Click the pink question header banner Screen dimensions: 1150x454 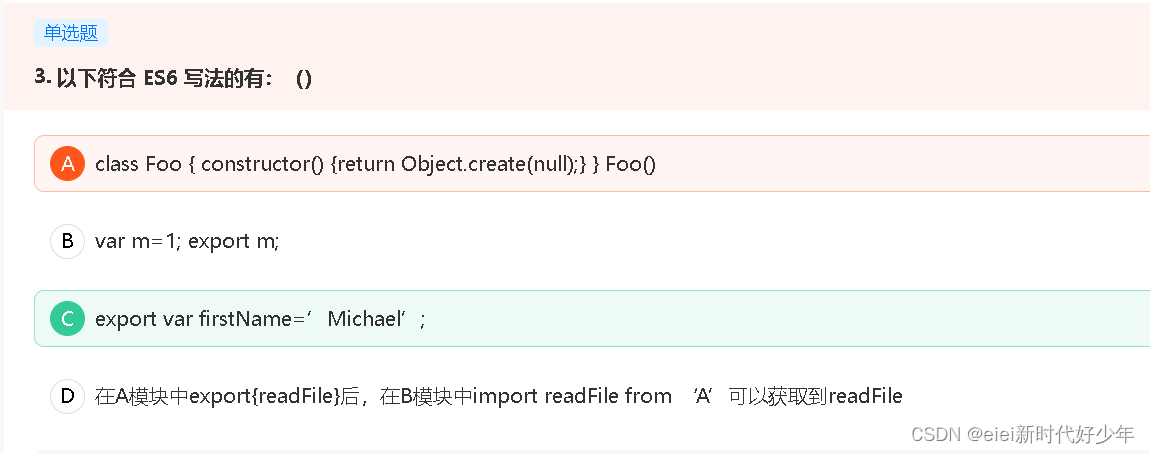pos(577,56)
